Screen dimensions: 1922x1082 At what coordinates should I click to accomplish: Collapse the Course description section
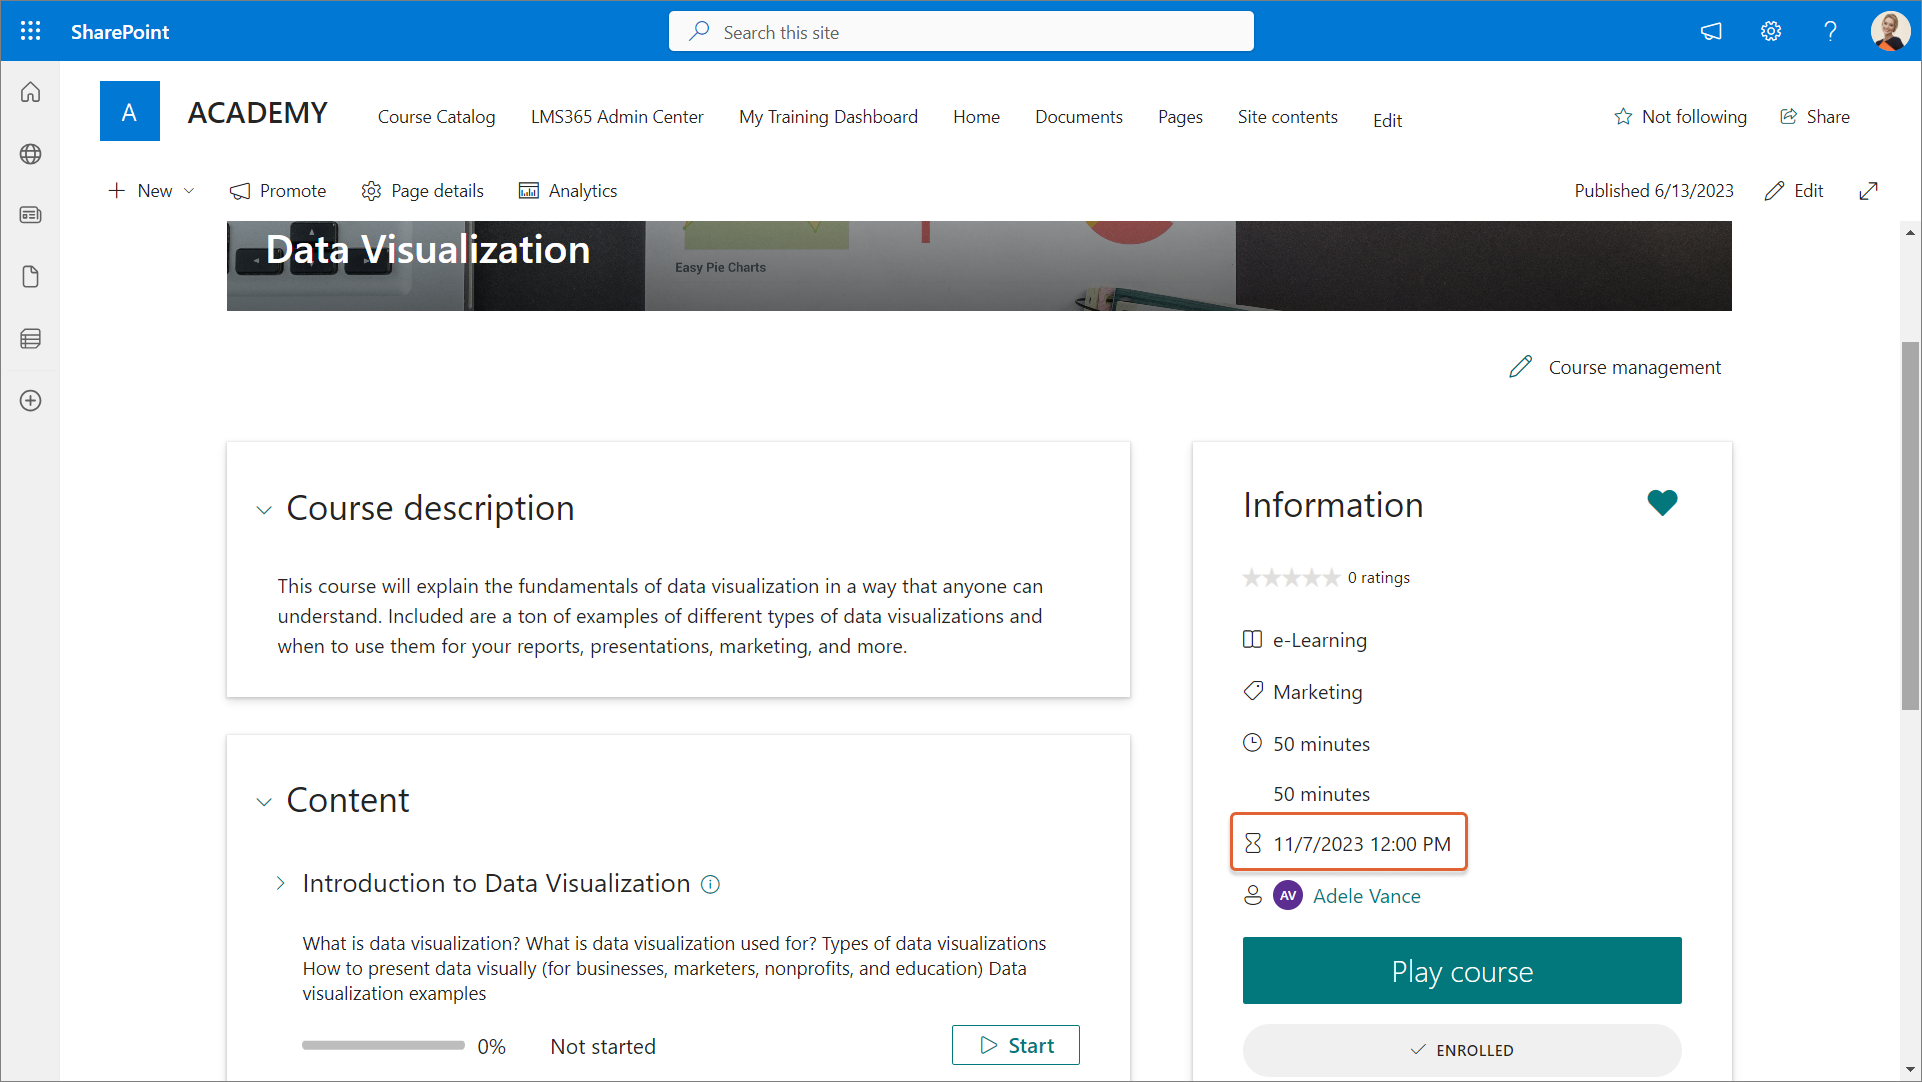point(264,510)
